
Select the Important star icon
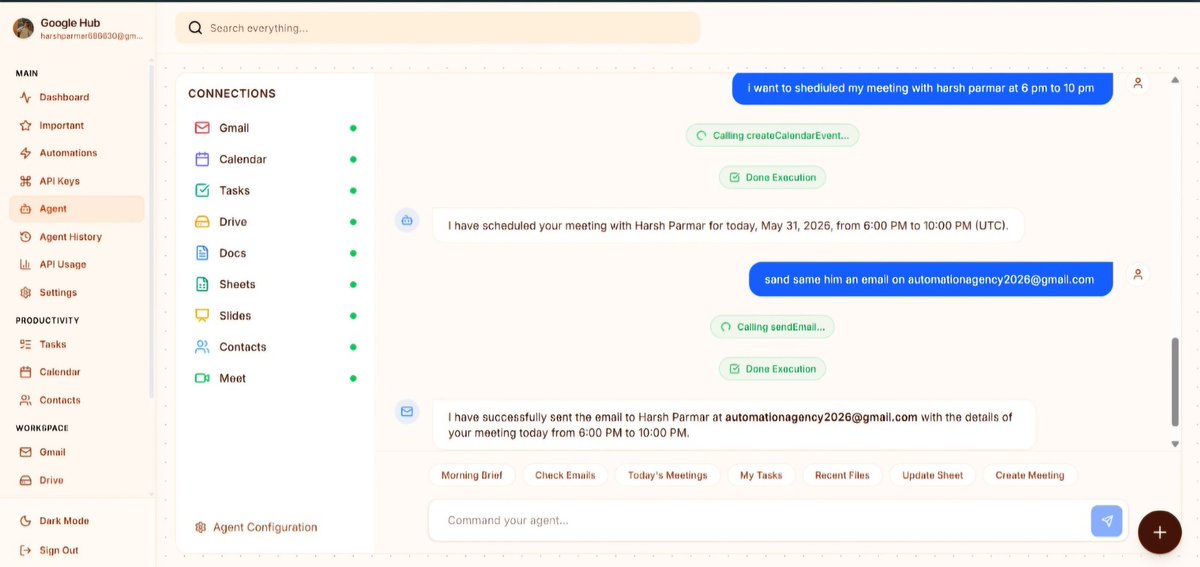pos(26,125)
